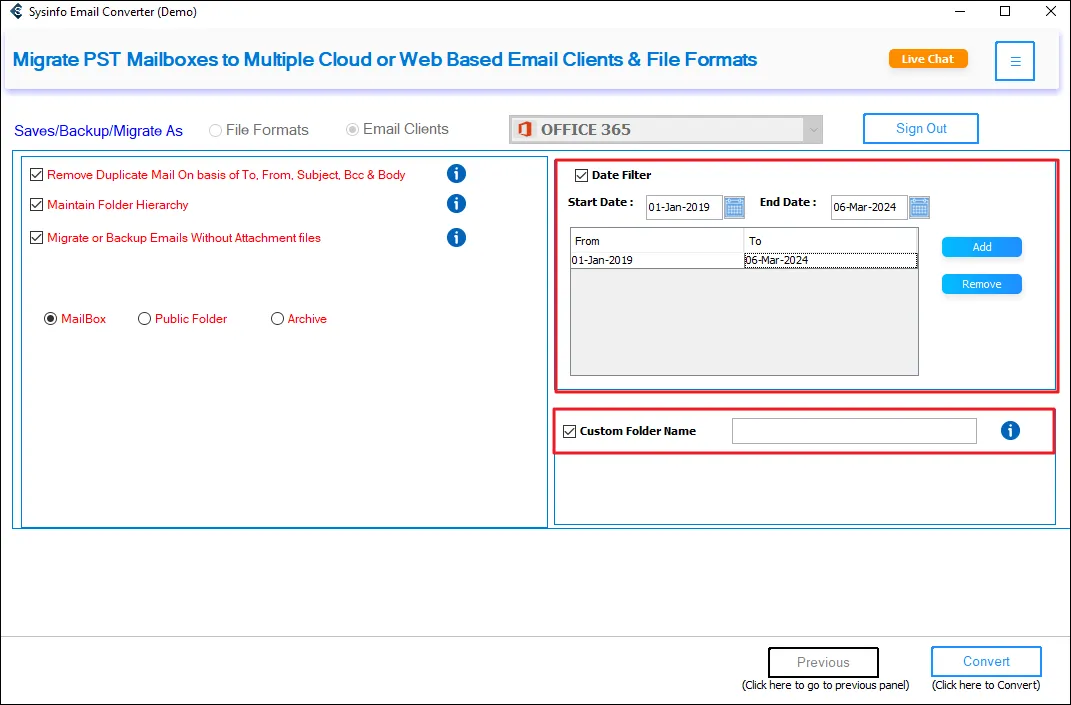Click info icon next to Custom Folder Name
The height and width of the screenshot is (705, 1071).
tap(1010, 431)
